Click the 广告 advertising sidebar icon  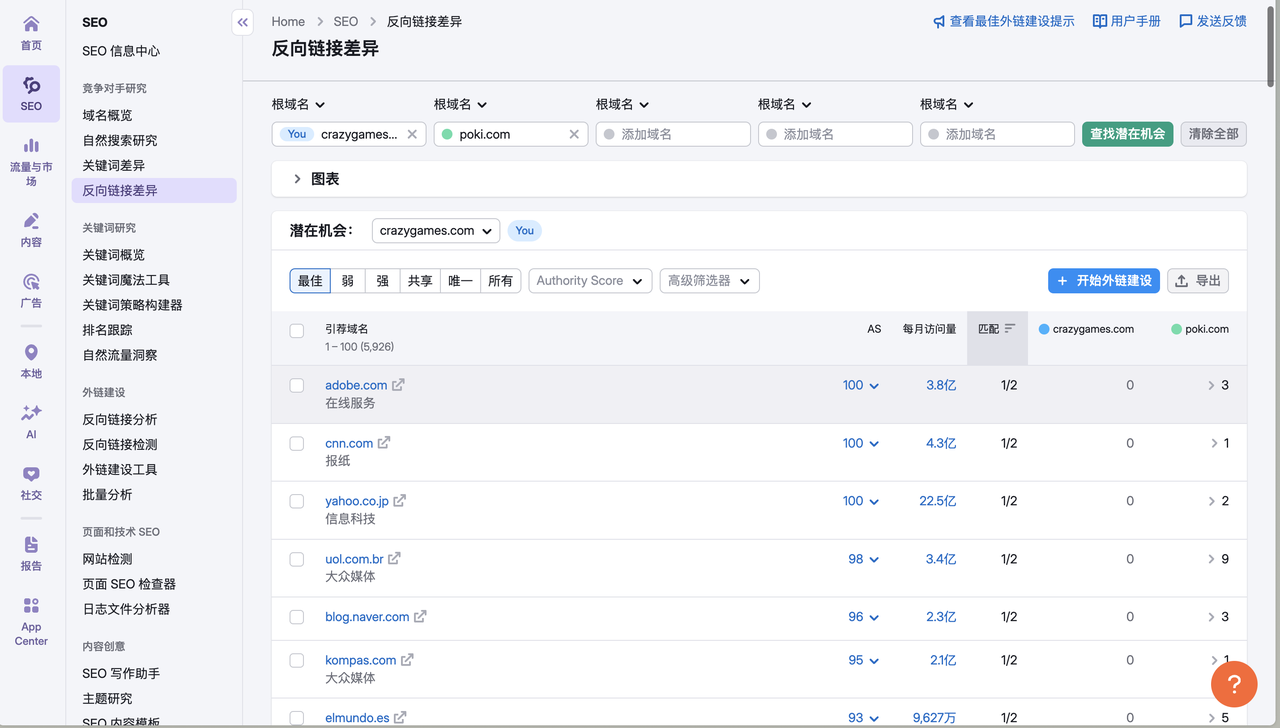coord(31,290)
